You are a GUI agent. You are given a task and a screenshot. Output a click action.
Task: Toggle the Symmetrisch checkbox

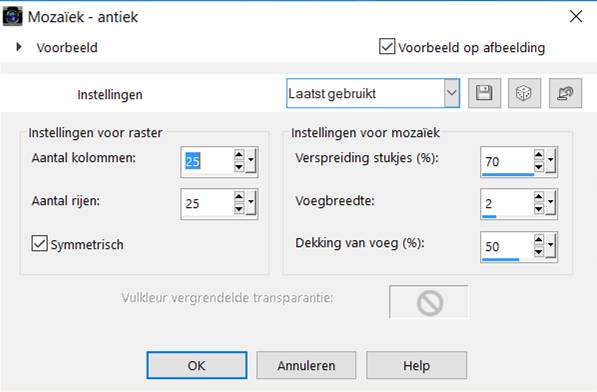[x=40, y=243]
